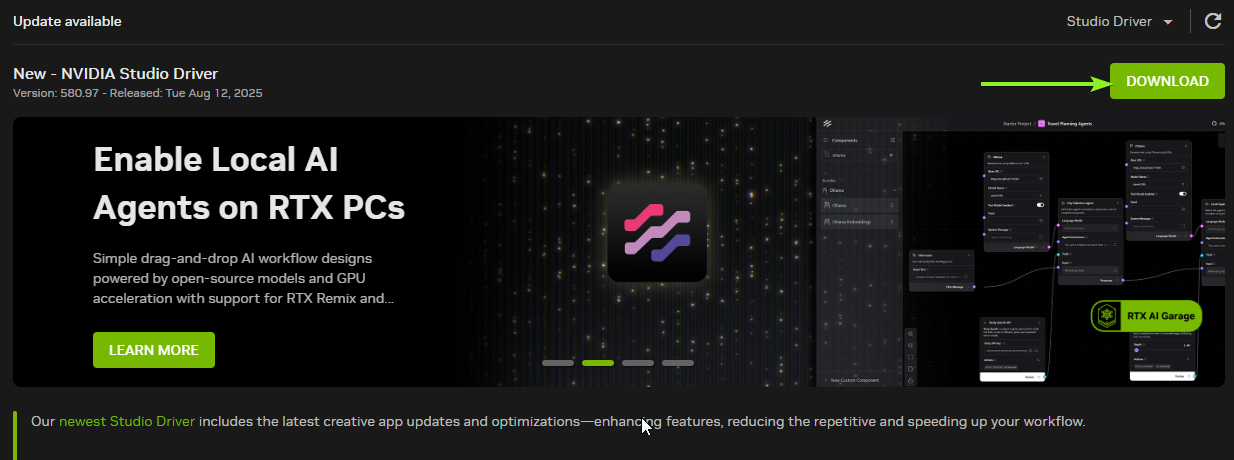Viewport: 1234px width, 460px height.
Task: Select the first carousel indicator
Action: point(558,363)
